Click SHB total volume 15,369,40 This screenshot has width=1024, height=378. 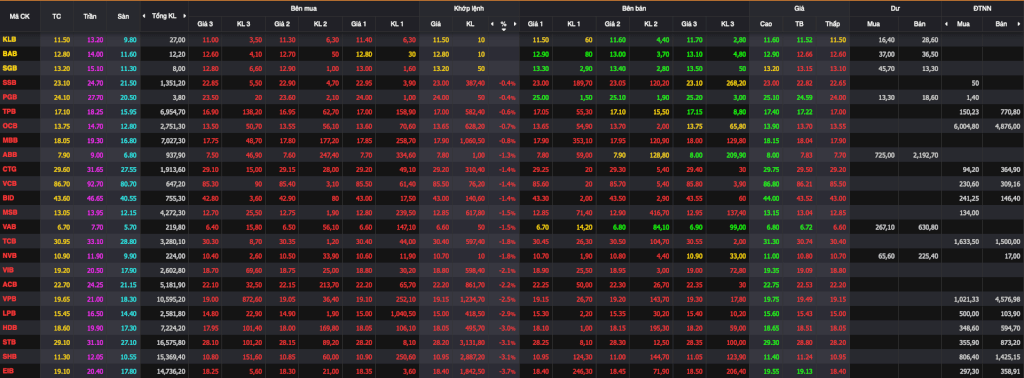pos(172,356)
